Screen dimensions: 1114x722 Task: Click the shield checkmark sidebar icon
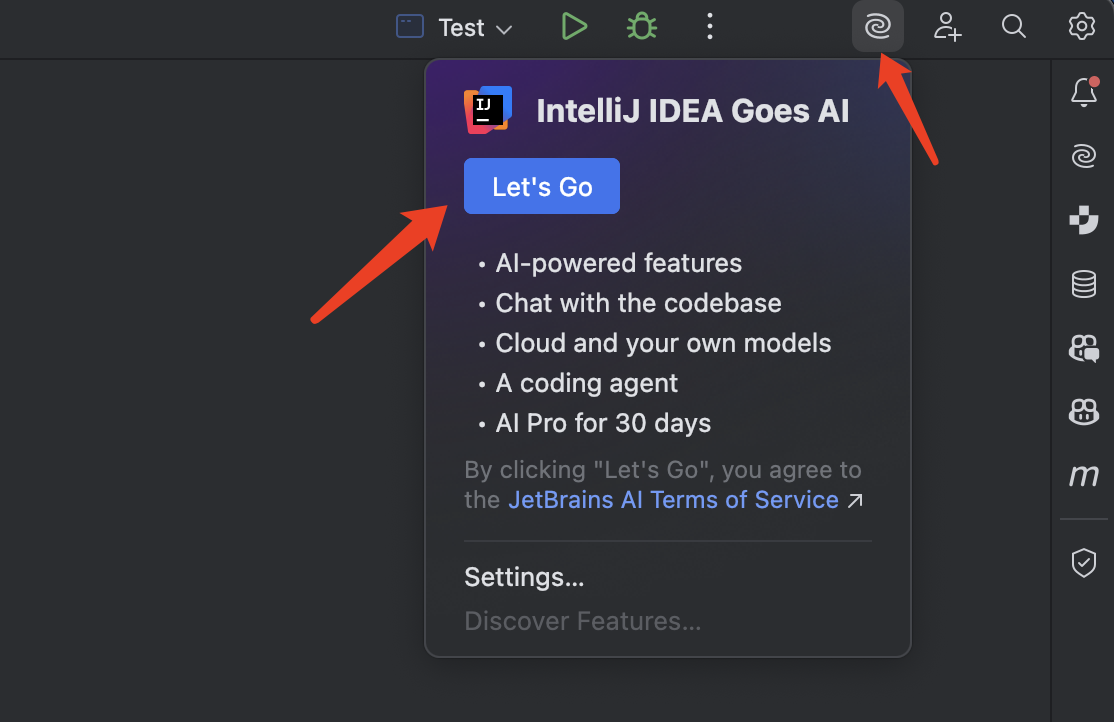tap(1084, 564)
